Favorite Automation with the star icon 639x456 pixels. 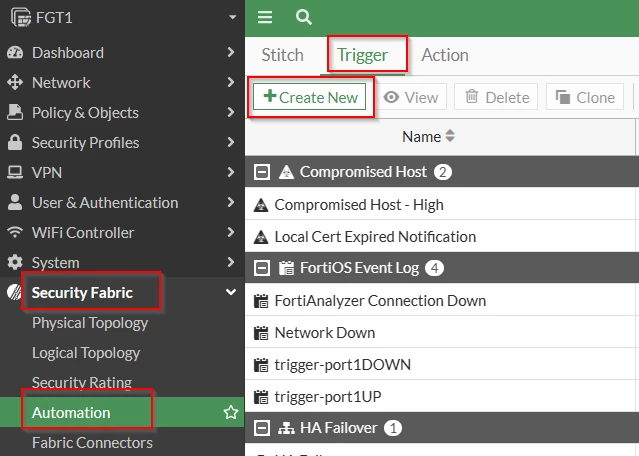[x=231, y=412]
